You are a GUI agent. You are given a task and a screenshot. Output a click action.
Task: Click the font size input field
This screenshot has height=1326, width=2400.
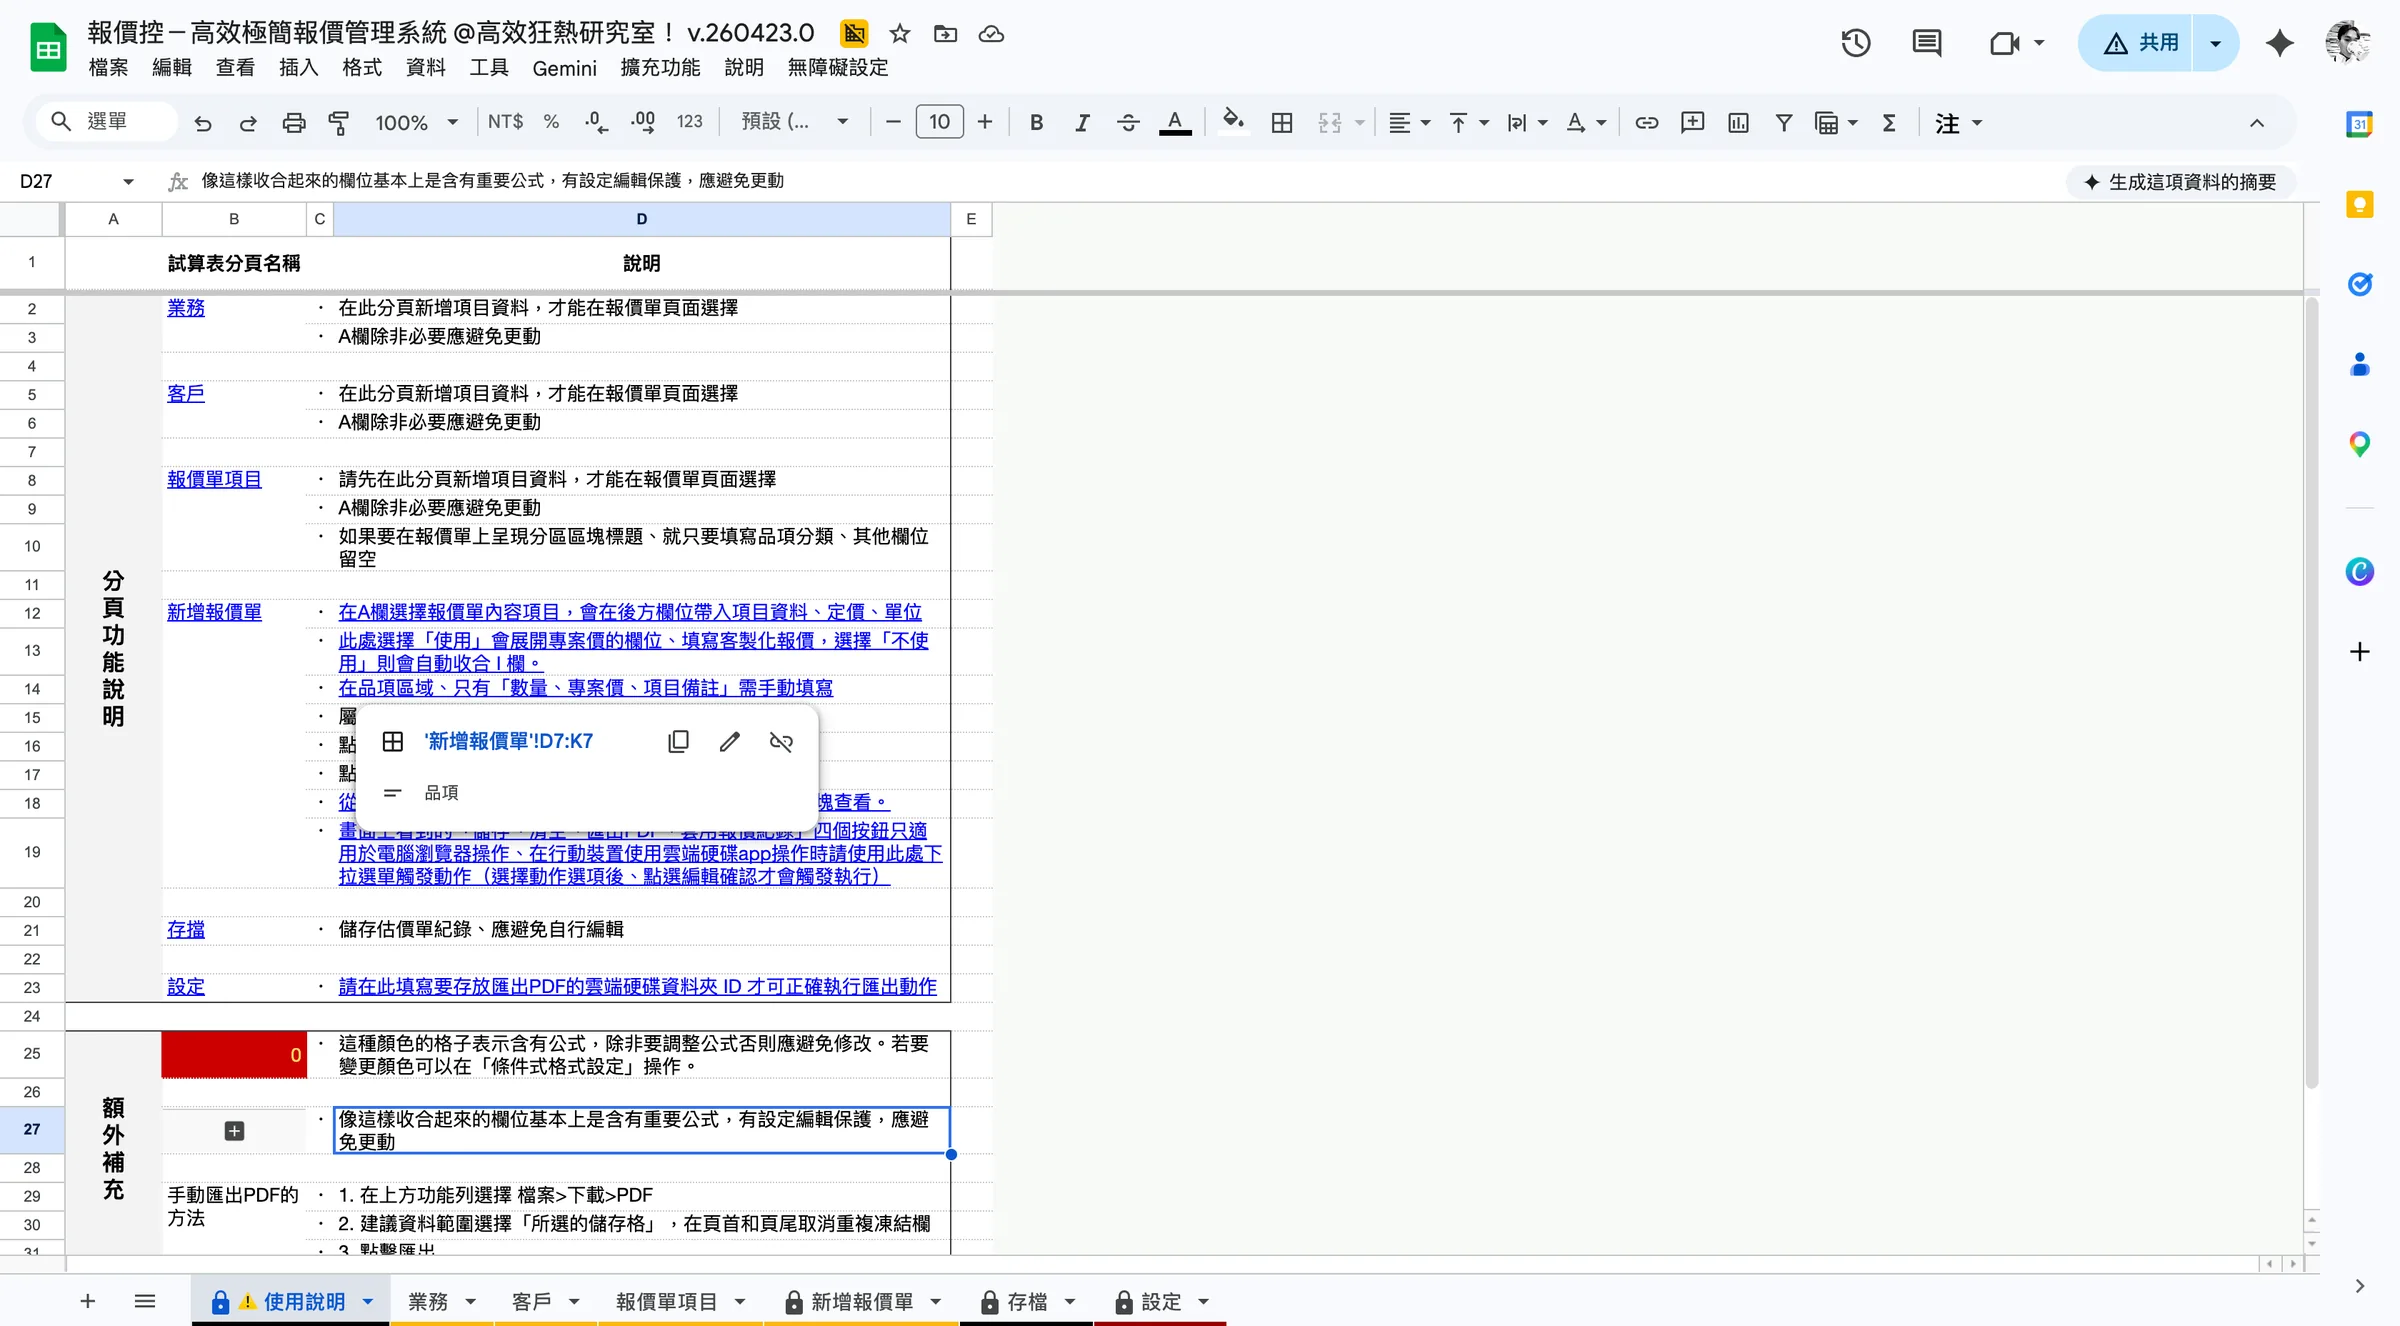(939, 122)
